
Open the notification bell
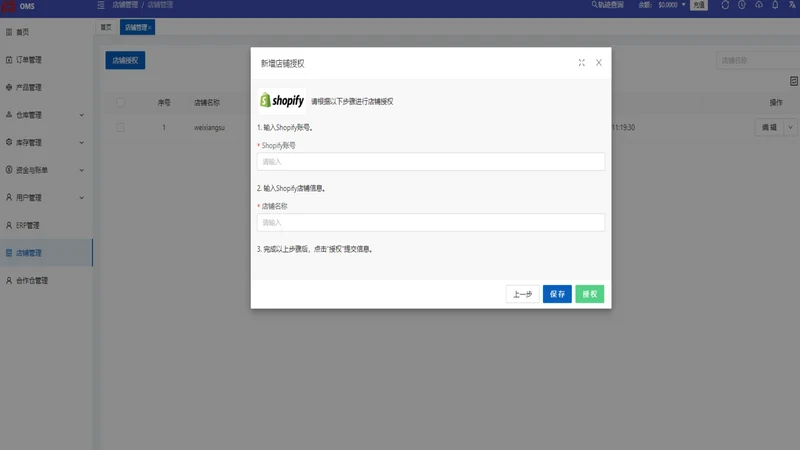click(775, 5)
